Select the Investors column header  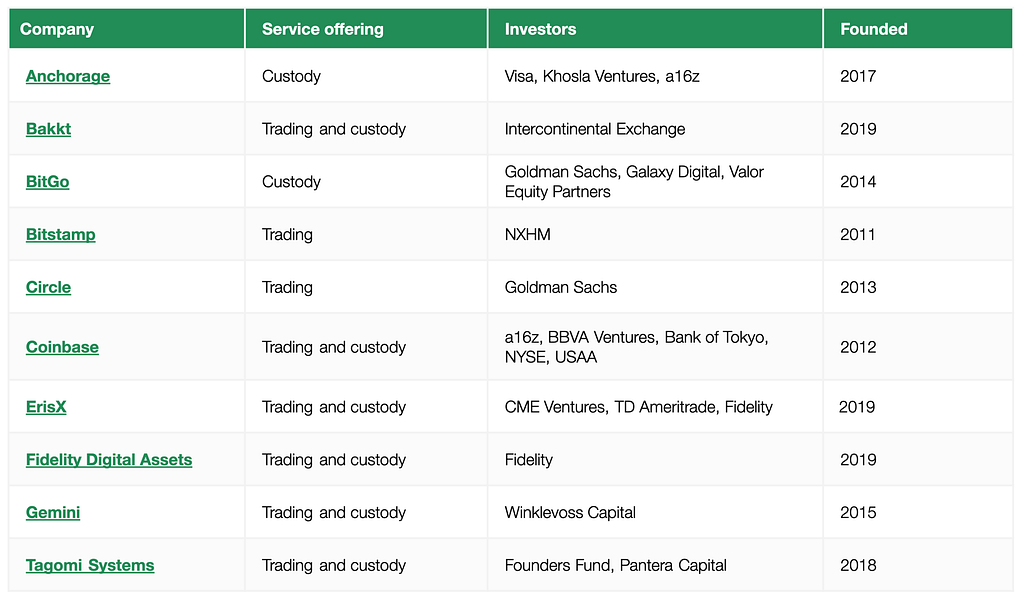coord(540,29)
